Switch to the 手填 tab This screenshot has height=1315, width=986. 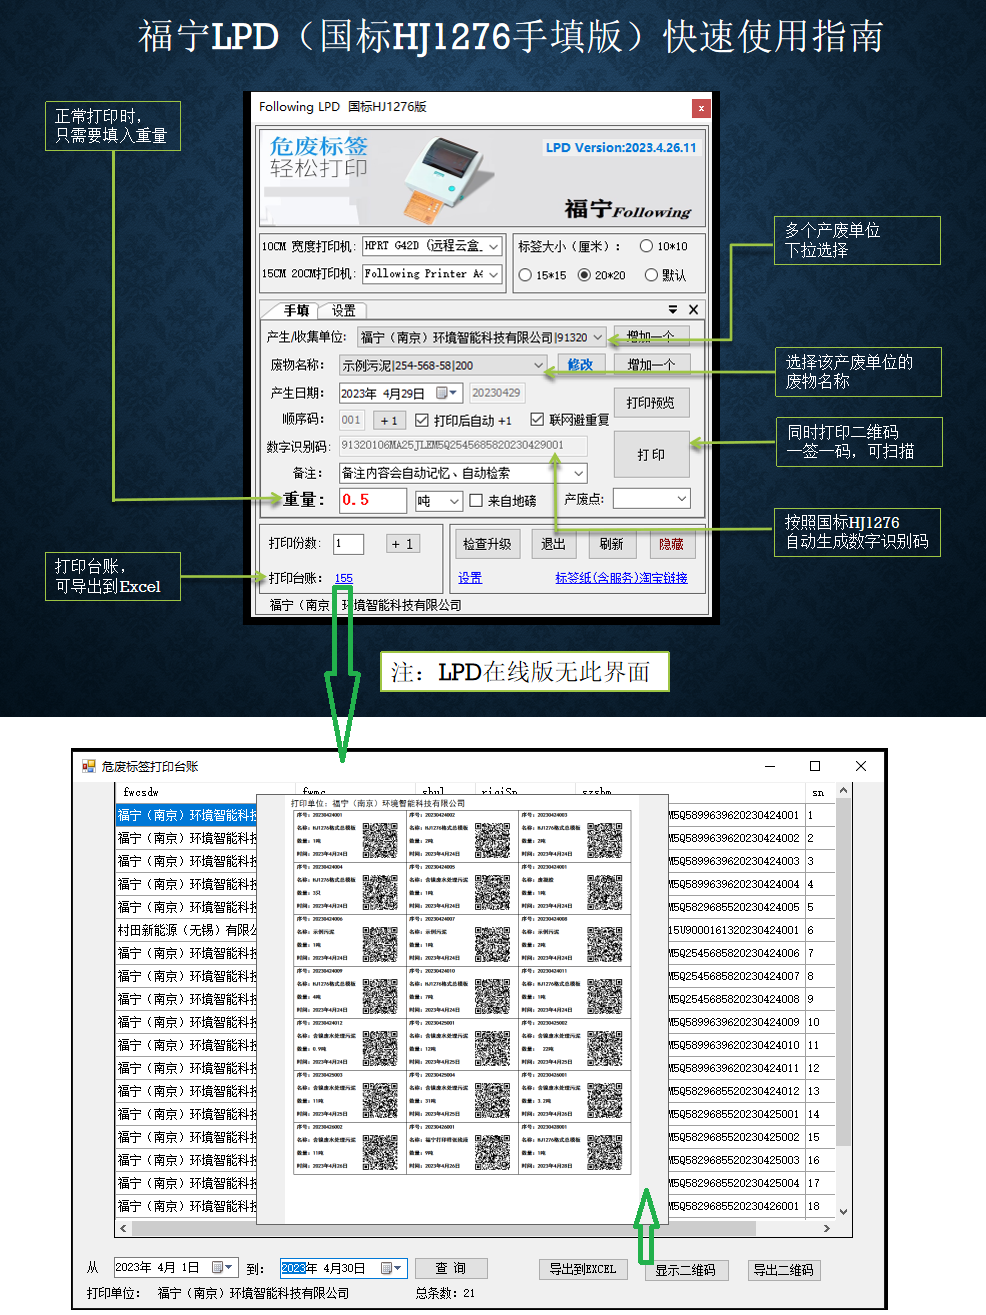[296, 311]
